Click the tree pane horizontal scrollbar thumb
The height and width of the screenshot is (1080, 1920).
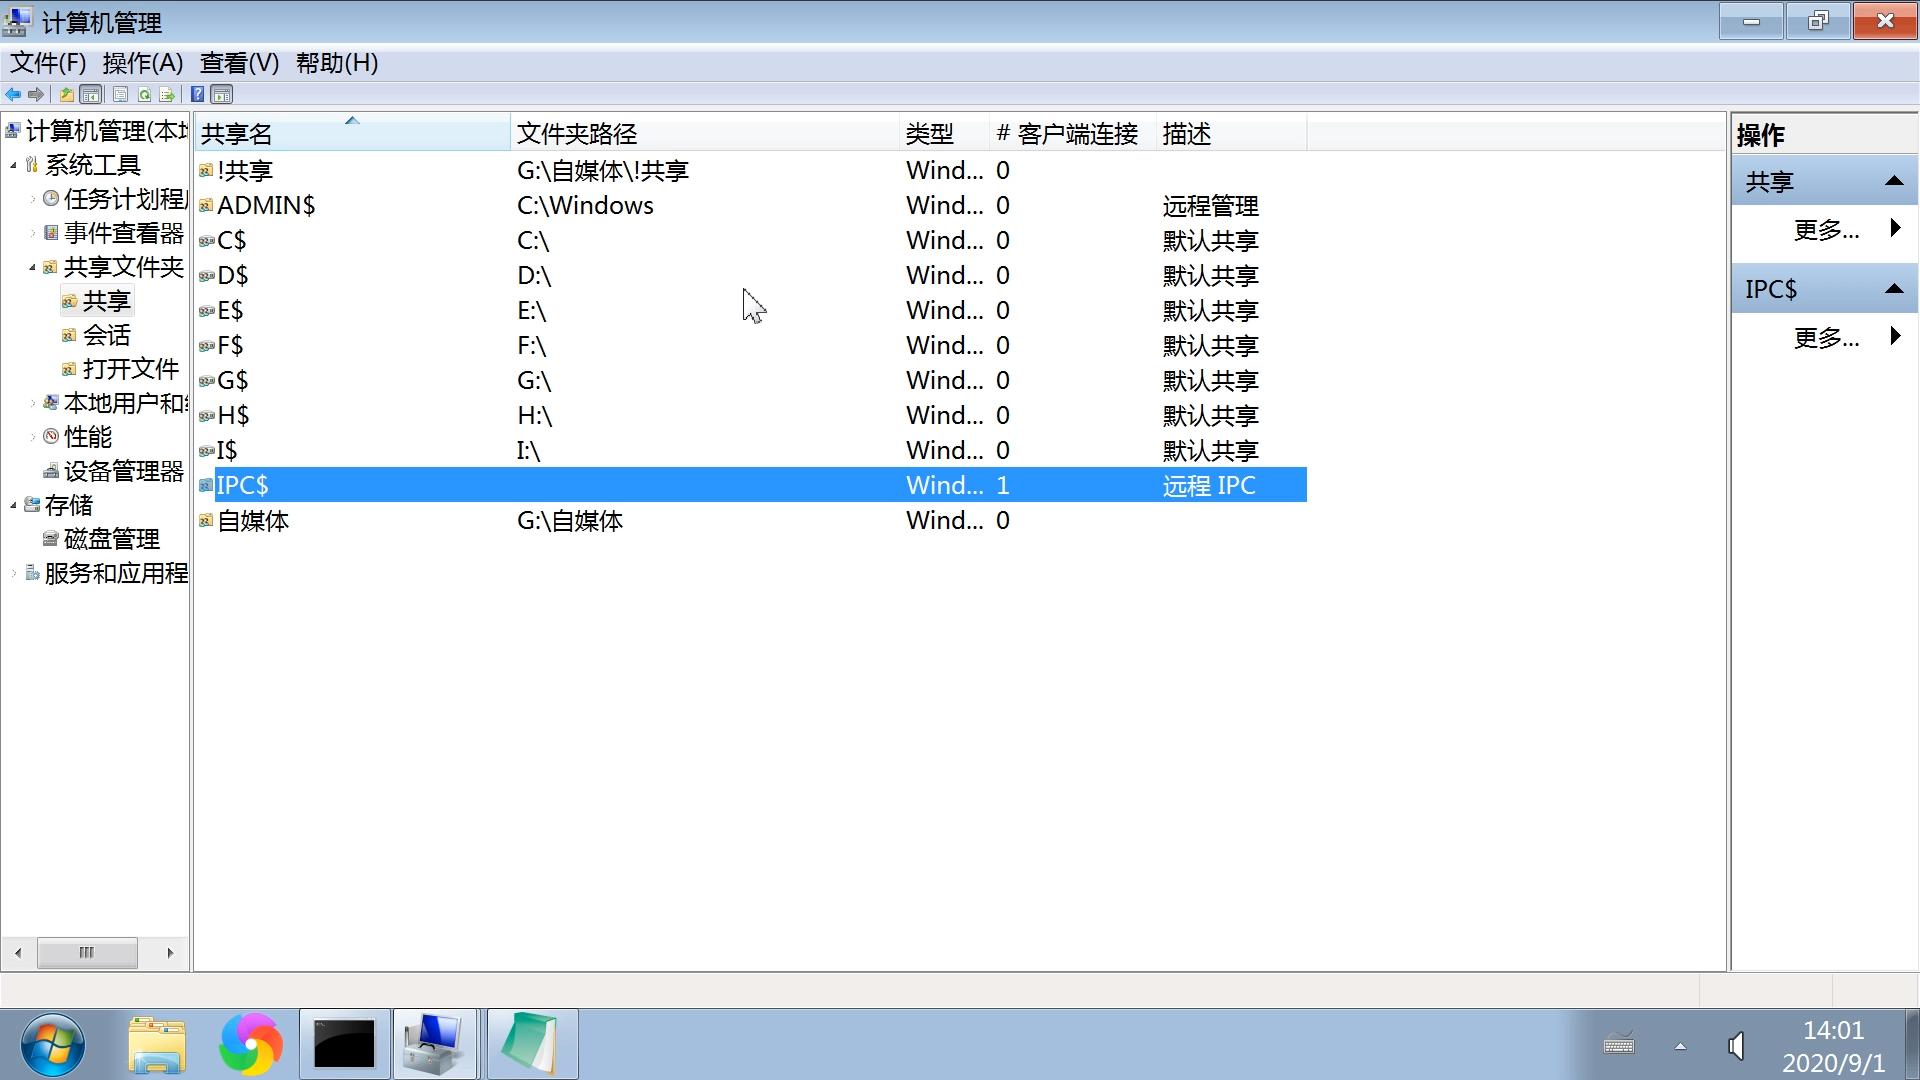pos(87,952)
